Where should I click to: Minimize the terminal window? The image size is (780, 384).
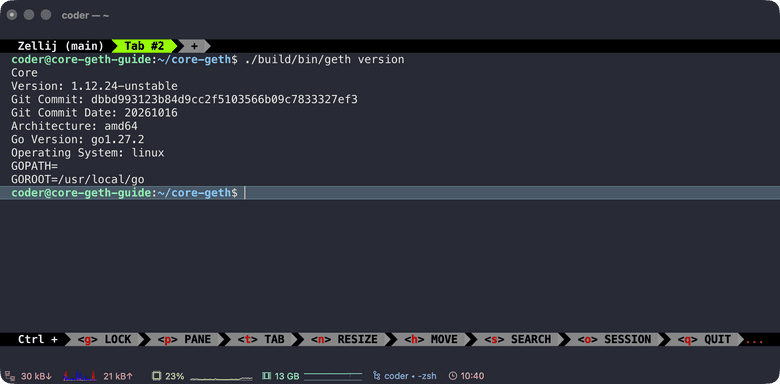(29, 15)
